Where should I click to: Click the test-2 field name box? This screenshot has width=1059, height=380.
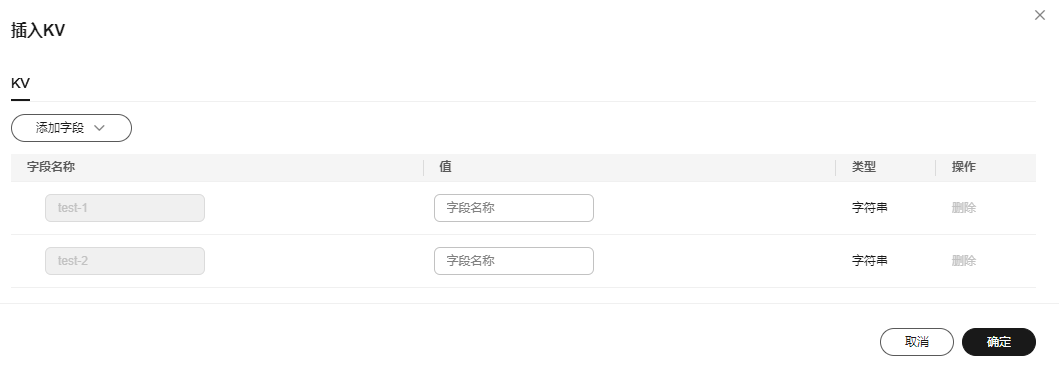125,261
